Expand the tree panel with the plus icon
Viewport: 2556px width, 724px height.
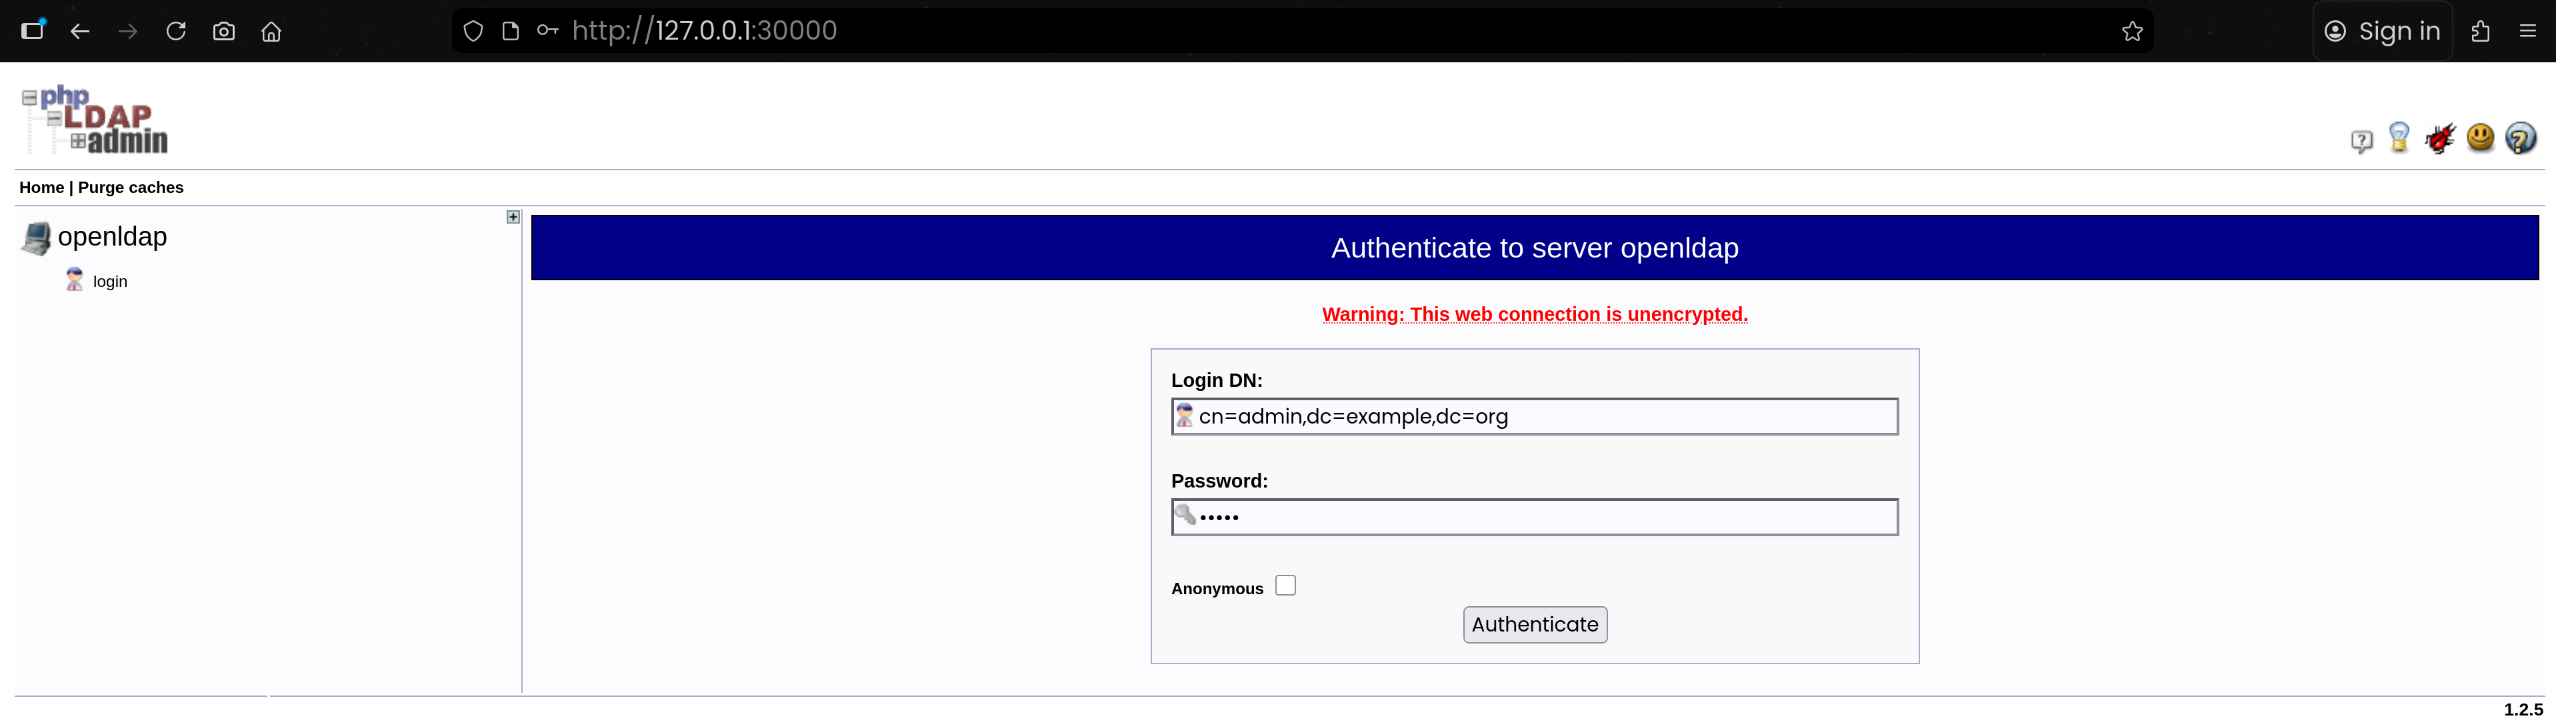pos(513,217)
